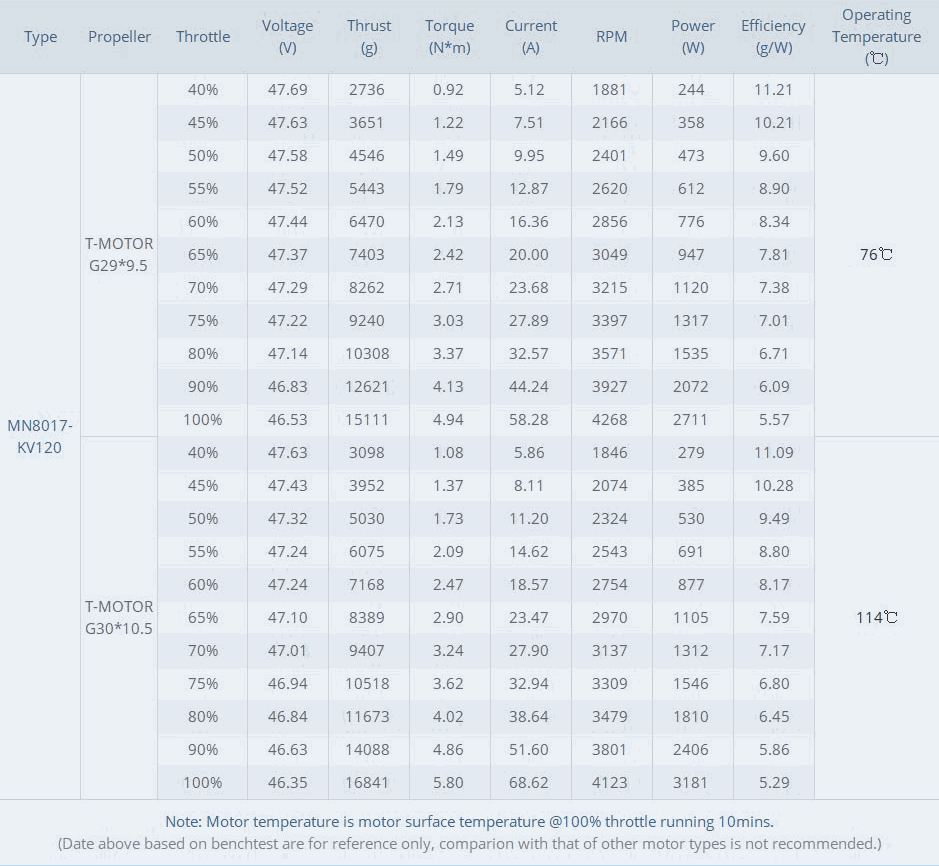Select the T-MOTOR G29*9.5 propeller cell

pyautogui.click(x=119, y=255)
